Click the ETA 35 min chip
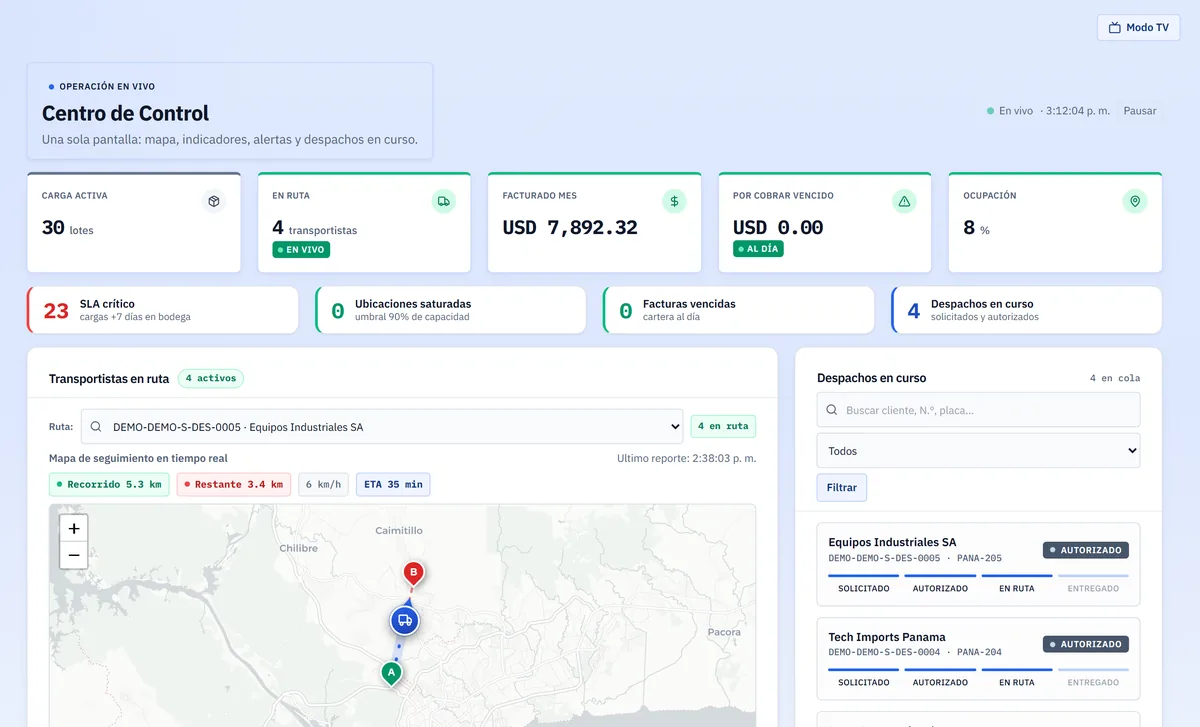This screenshot has width=1200, height=727. [x=393, y=485]
